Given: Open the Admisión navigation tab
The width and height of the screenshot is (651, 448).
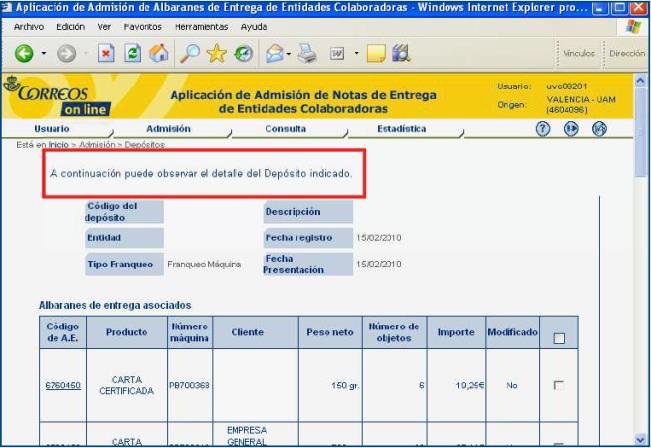Looking at the screenshot, I should pos(168,129).
